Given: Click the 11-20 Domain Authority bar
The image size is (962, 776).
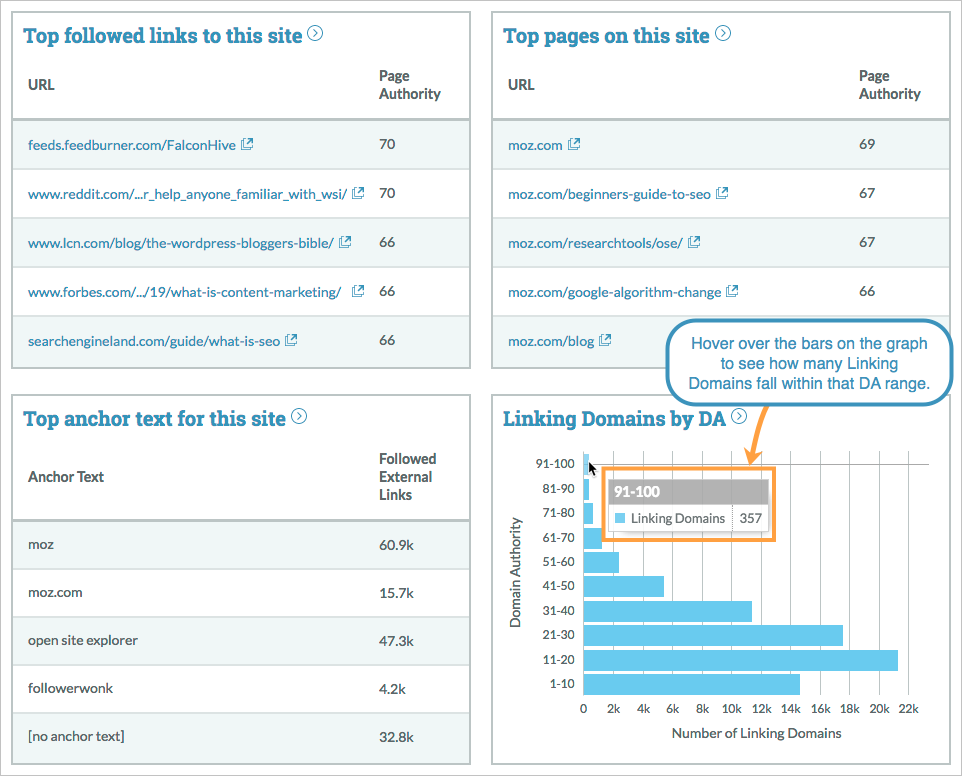Looking at the screenshot, I should pyautogui.click(x=741, y=660).
